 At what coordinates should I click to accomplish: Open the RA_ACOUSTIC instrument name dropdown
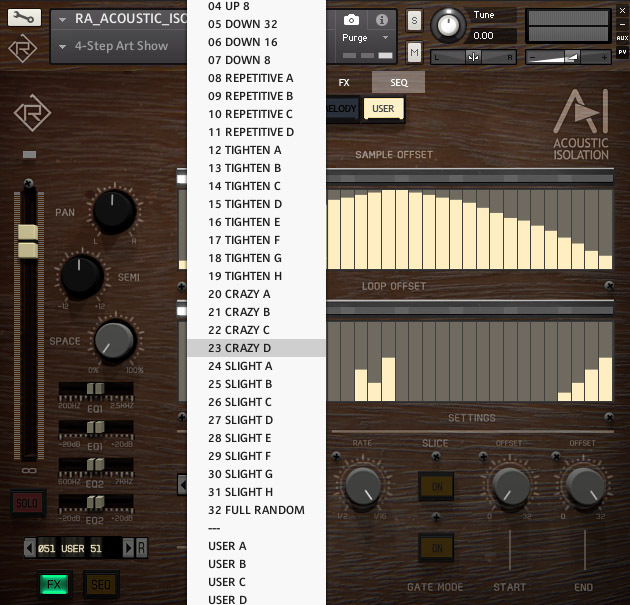[x=120, y=19]
